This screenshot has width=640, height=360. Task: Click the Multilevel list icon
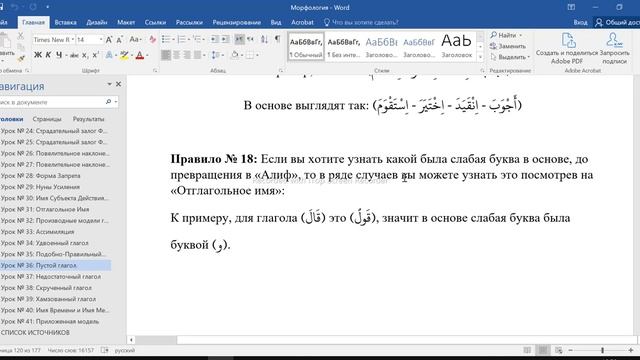(x=199, y=39)
